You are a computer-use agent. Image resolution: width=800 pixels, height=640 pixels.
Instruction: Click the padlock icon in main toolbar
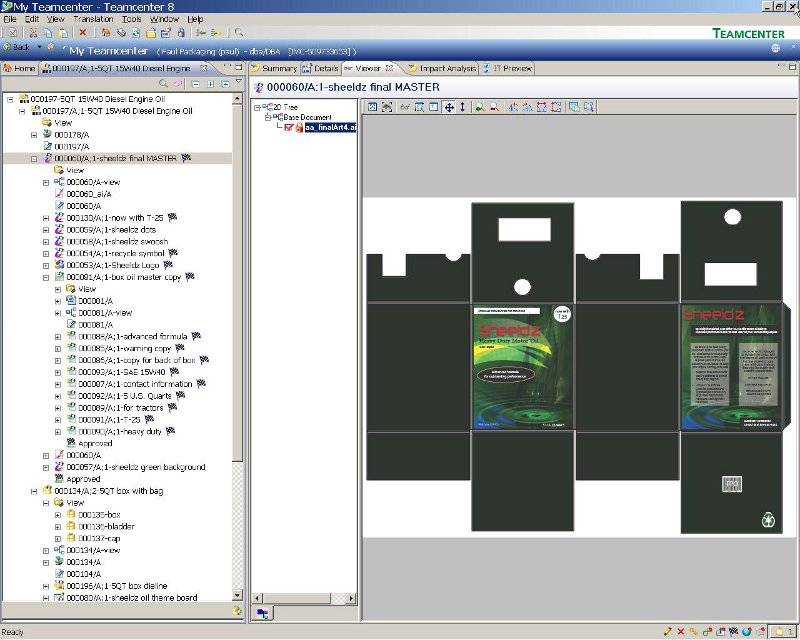point(181,33)
